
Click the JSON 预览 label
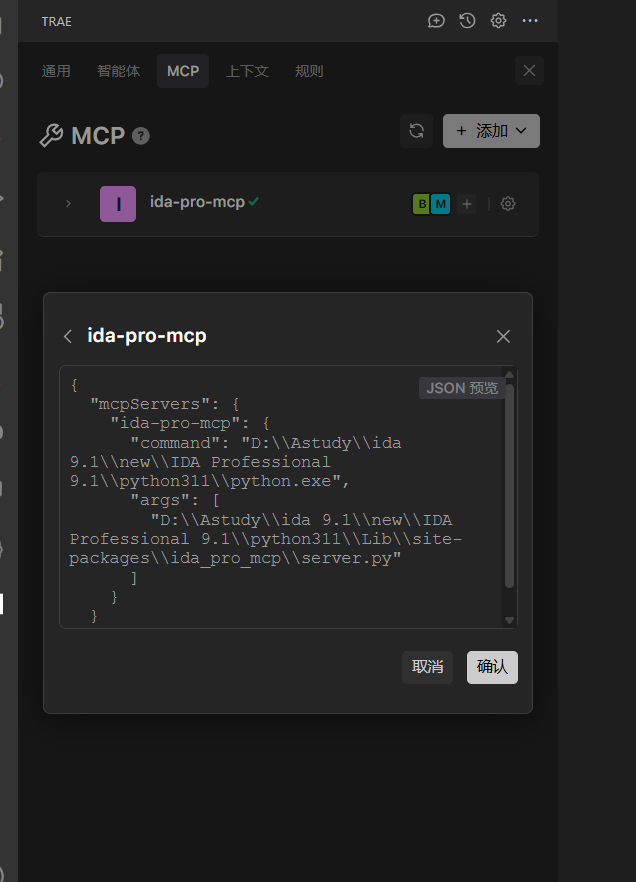pyautogui.click(x=462, y=388)
